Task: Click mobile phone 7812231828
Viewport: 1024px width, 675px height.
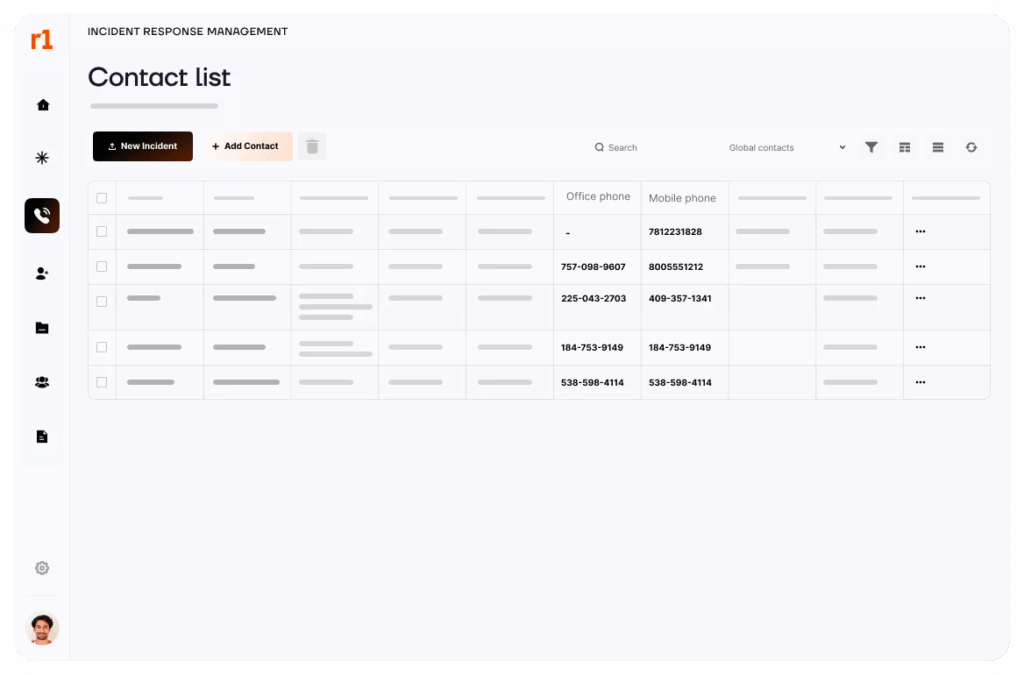Action: click(x=675, y=232)
